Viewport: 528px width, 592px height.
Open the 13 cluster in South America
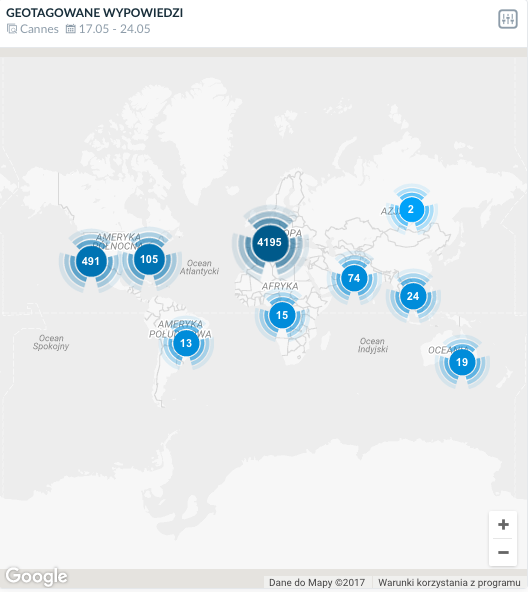pyautogui.click(x=186, y=343)
